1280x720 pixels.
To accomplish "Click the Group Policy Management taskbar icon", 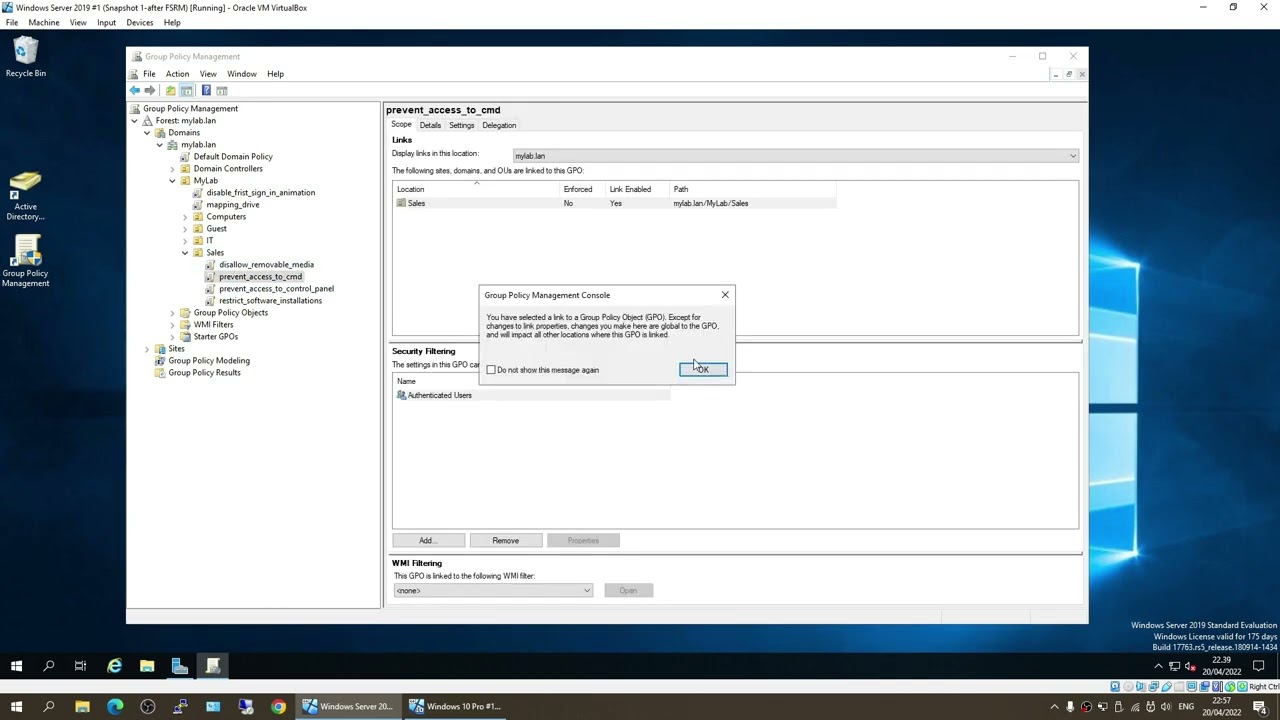I will tap(213, 666).
